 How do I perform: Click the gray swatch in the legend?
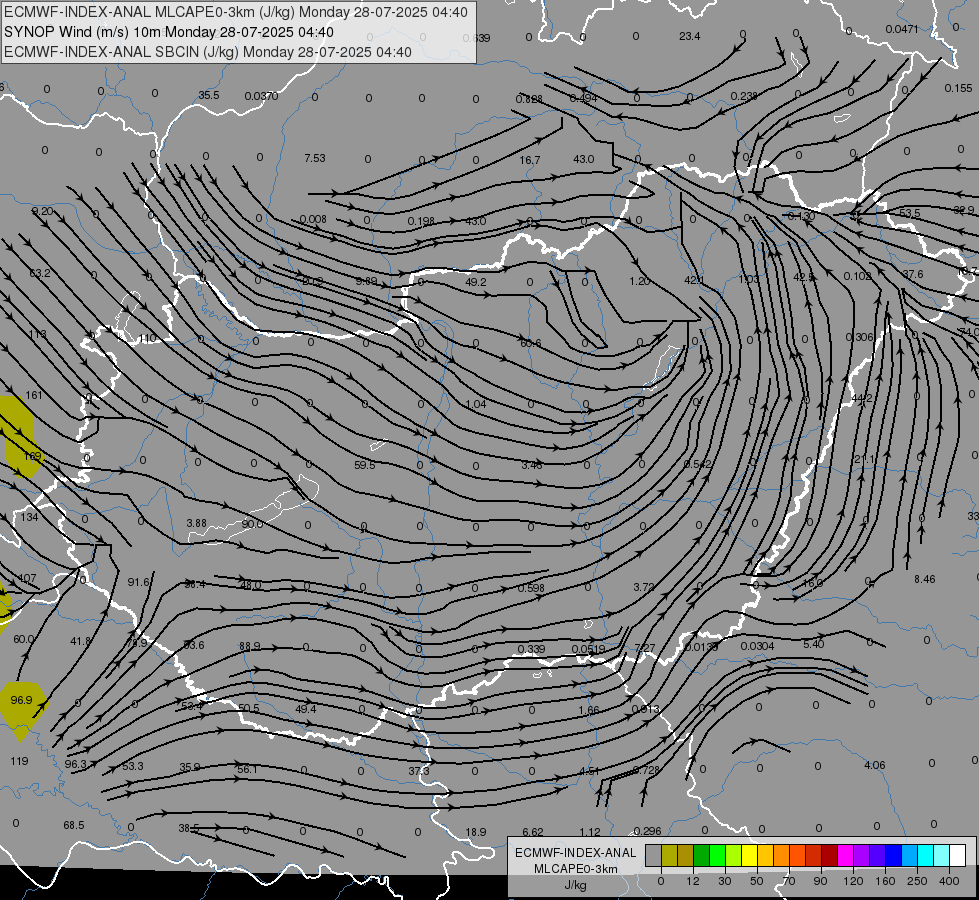[x=653, y=855]
